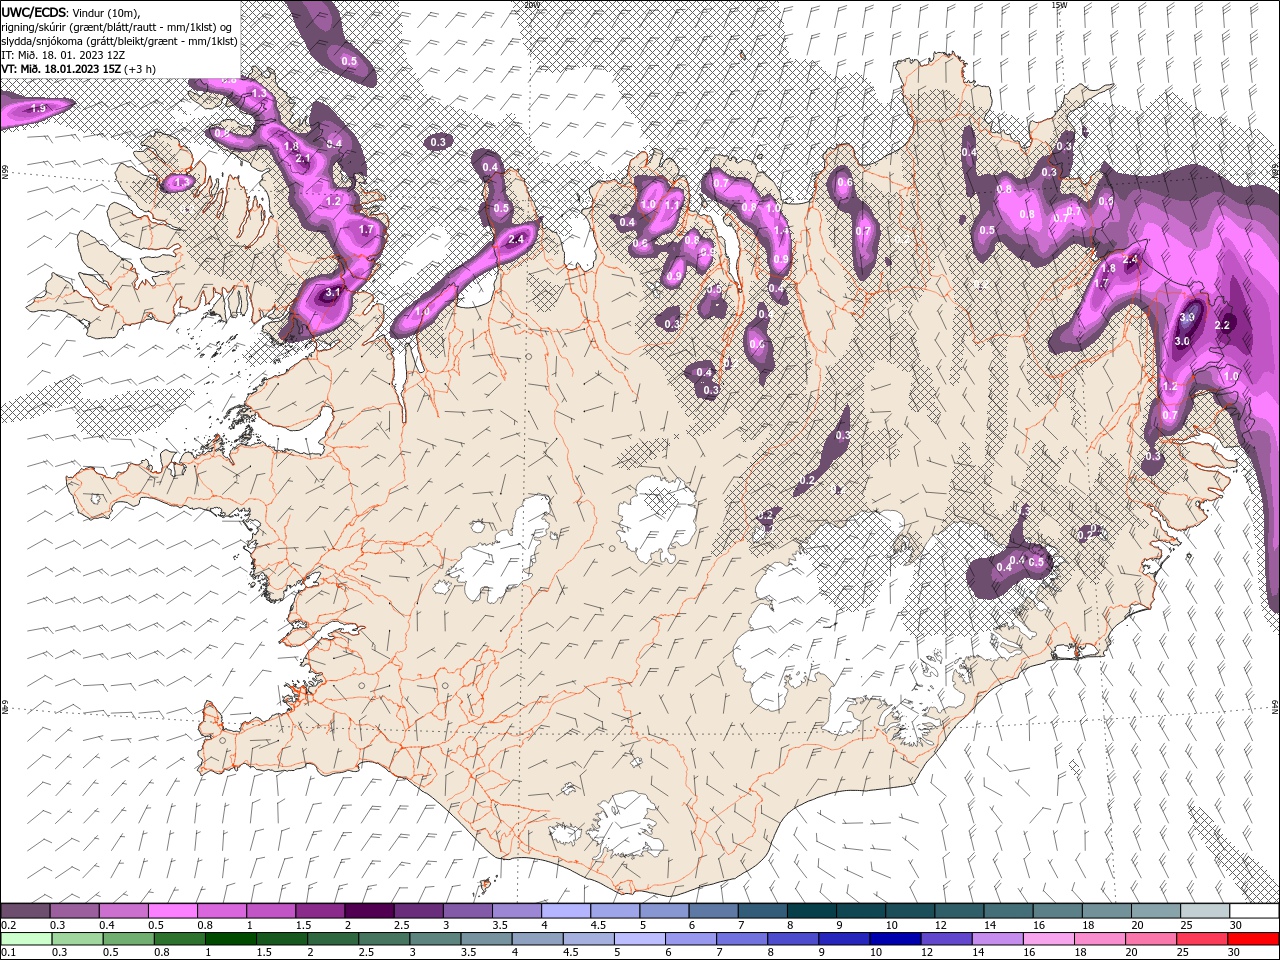The image size is (1280, 960).
Task: Click the pure blue swatch above the lower row's 10
Action: point(893,939)
